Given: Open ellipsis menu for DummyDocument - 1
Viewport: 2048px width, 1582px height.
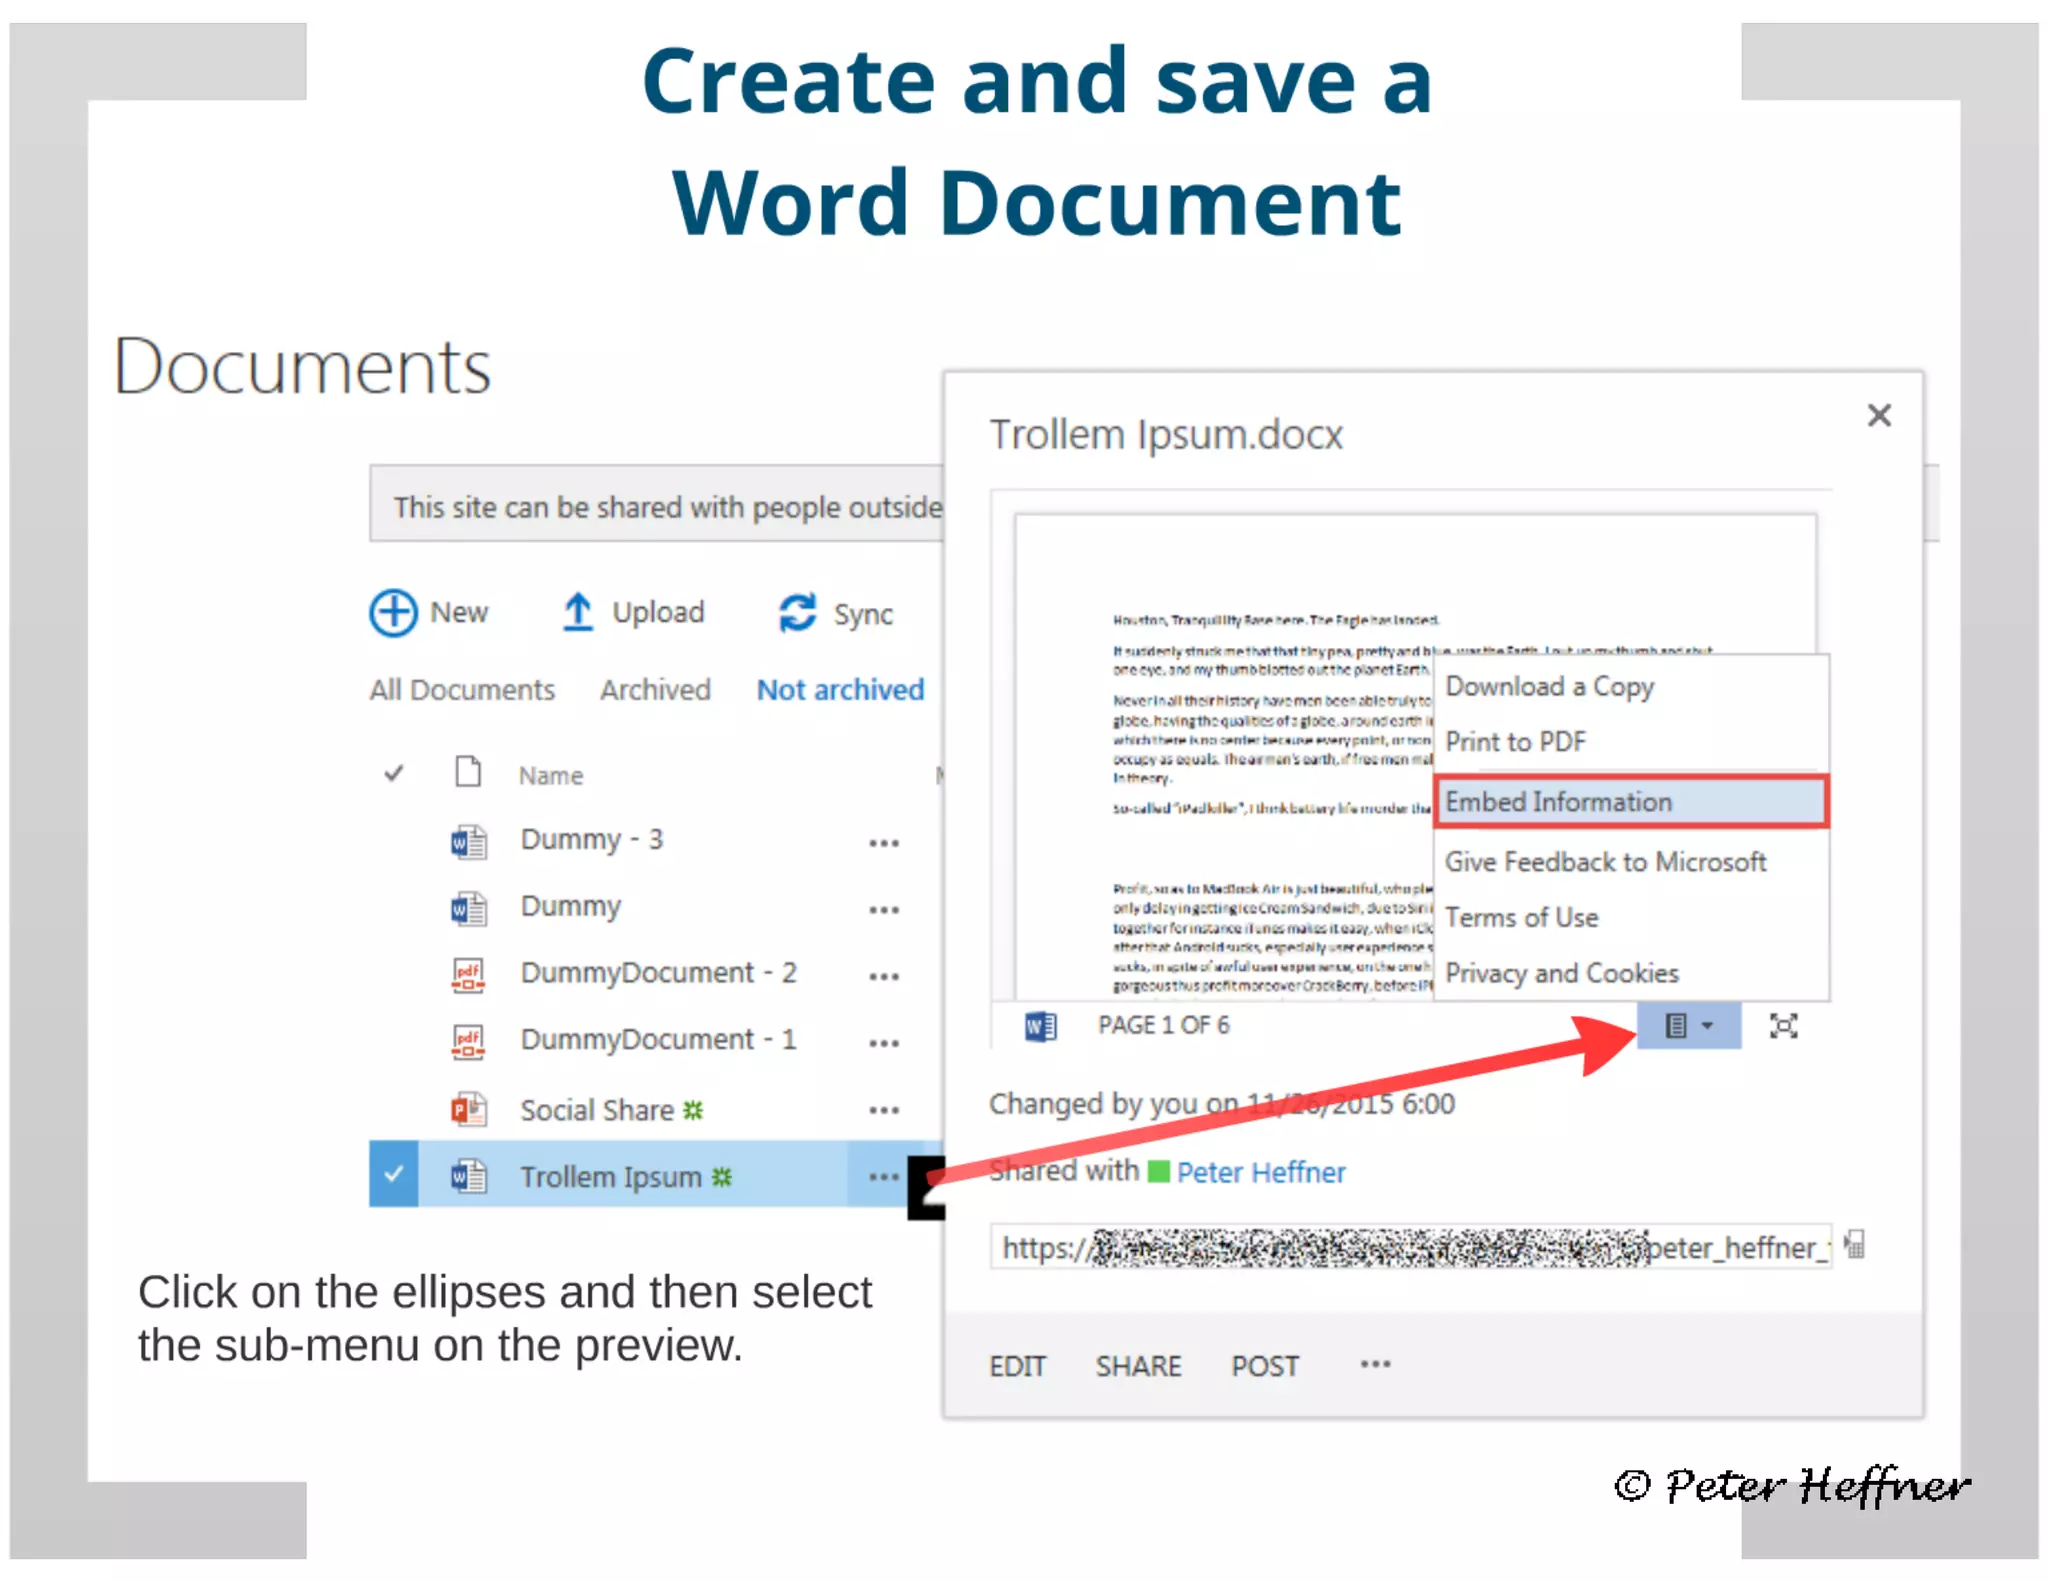Looking at the screenshot, I should pyautogui.click(x=884, y=1044).
